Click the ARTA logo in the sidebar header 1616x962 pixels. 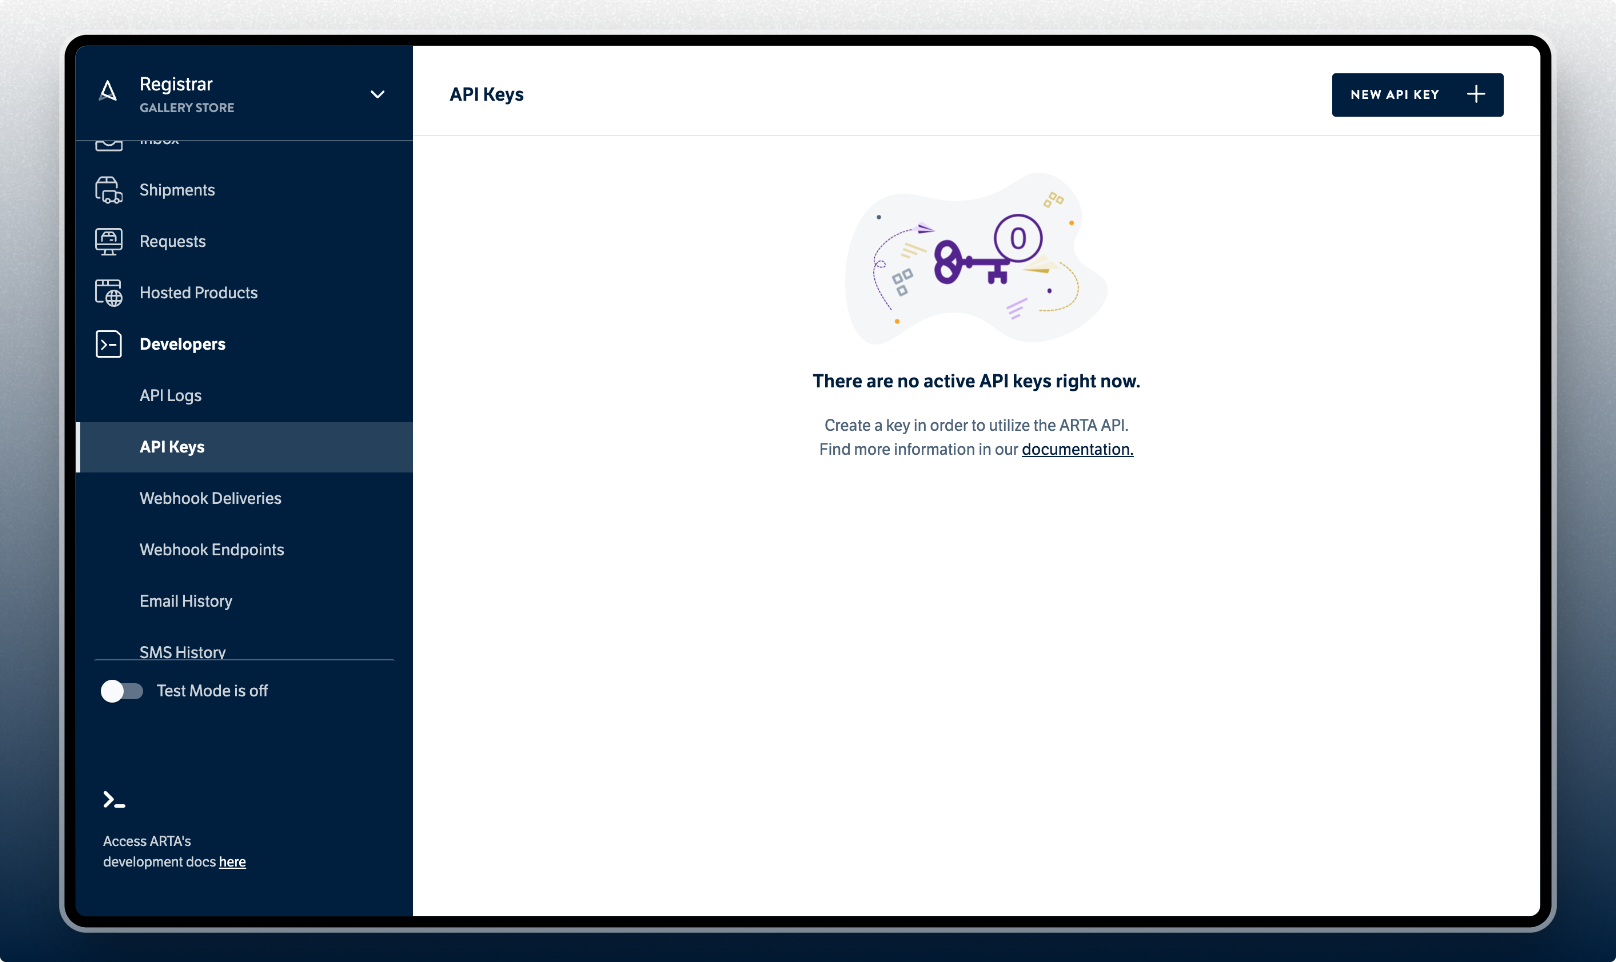click(x=108, y=93)
